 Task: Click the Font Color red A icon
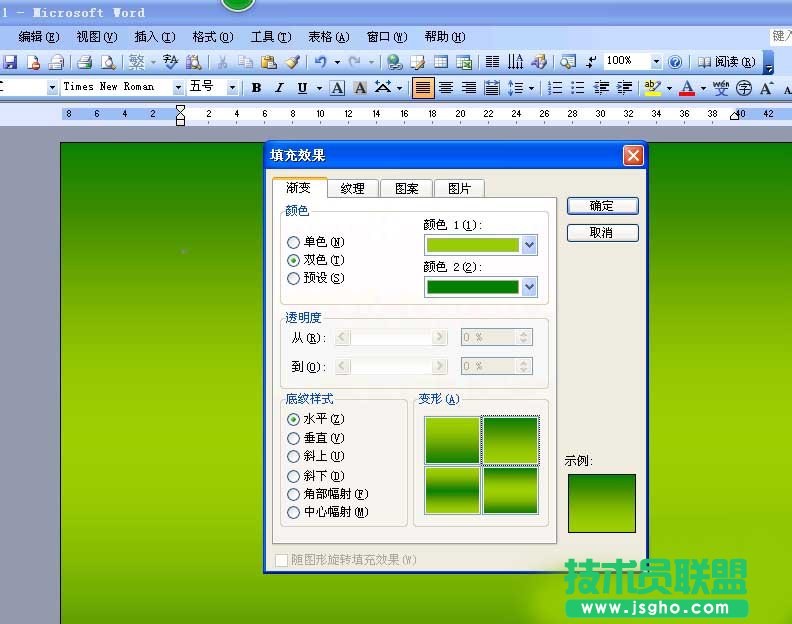tap(687, 88)
